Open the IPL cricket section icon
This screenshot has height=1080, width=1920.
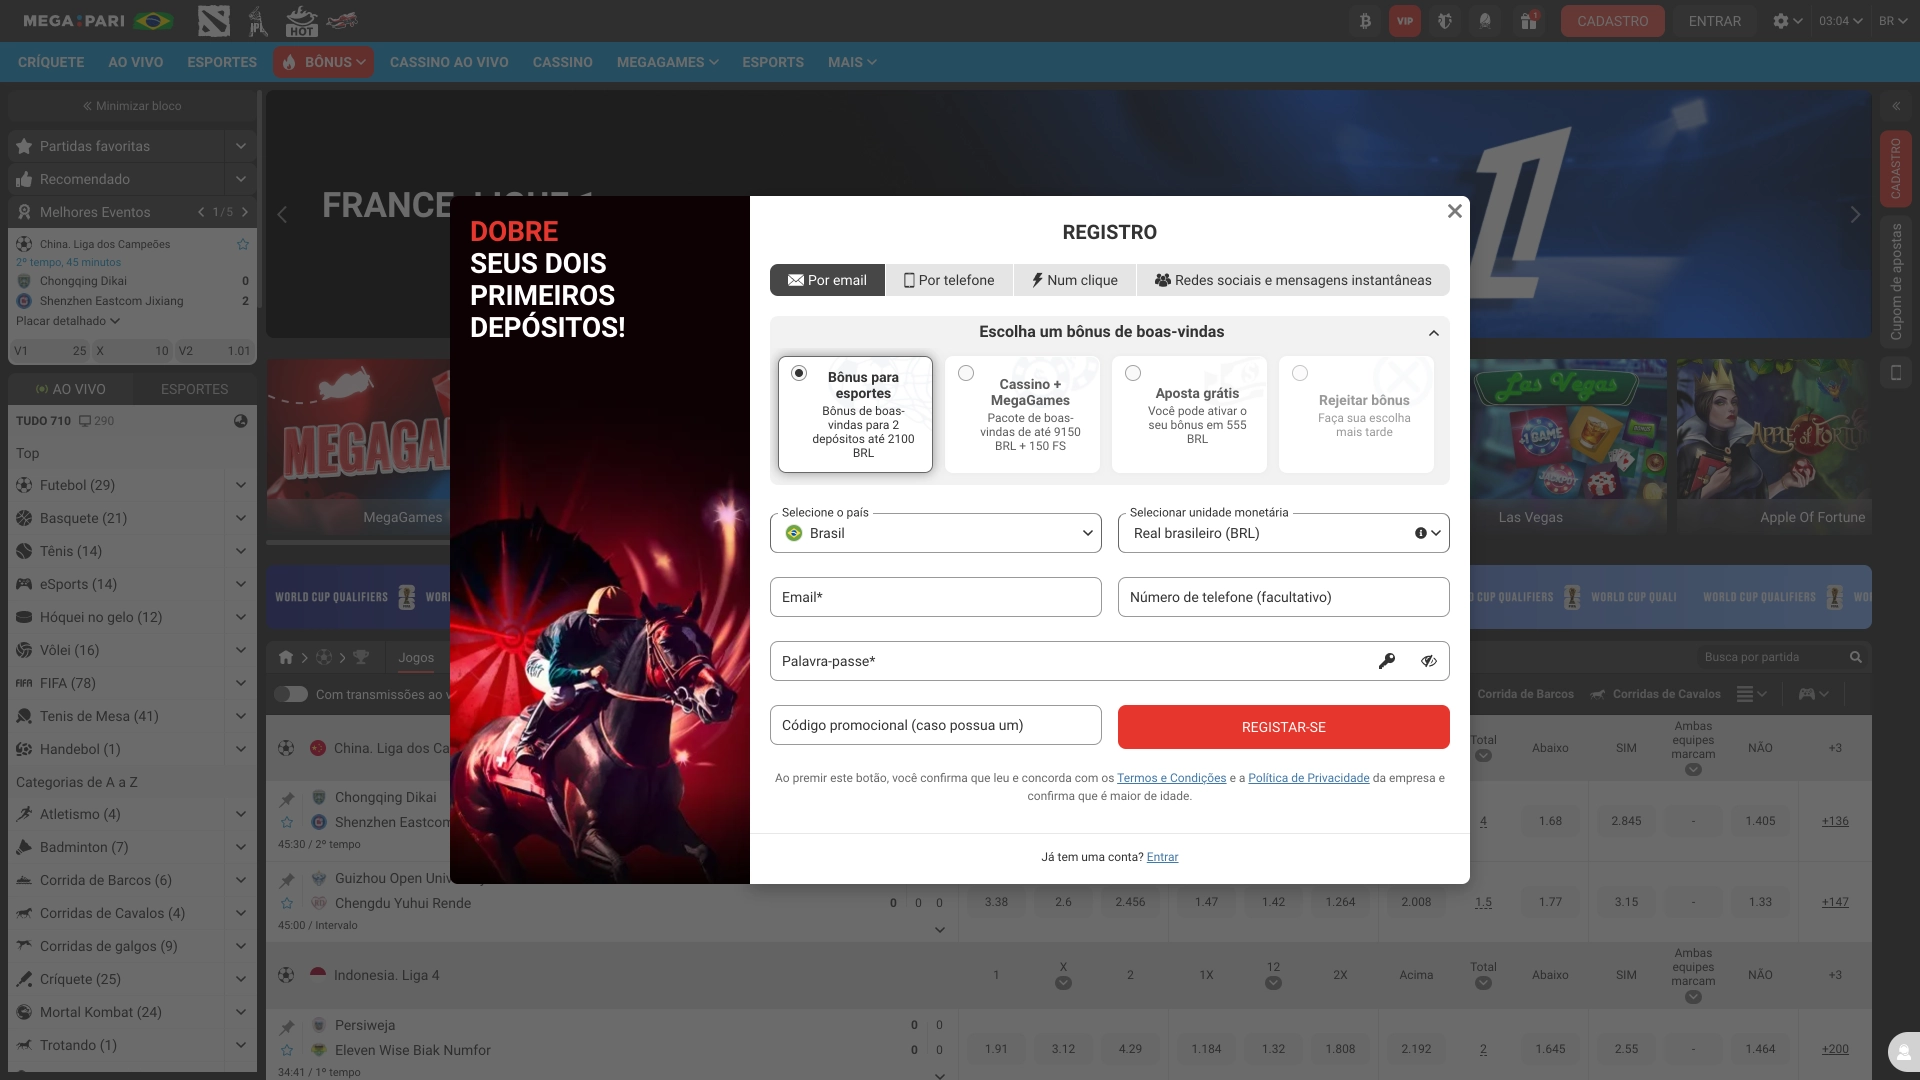tap(258, 21)
